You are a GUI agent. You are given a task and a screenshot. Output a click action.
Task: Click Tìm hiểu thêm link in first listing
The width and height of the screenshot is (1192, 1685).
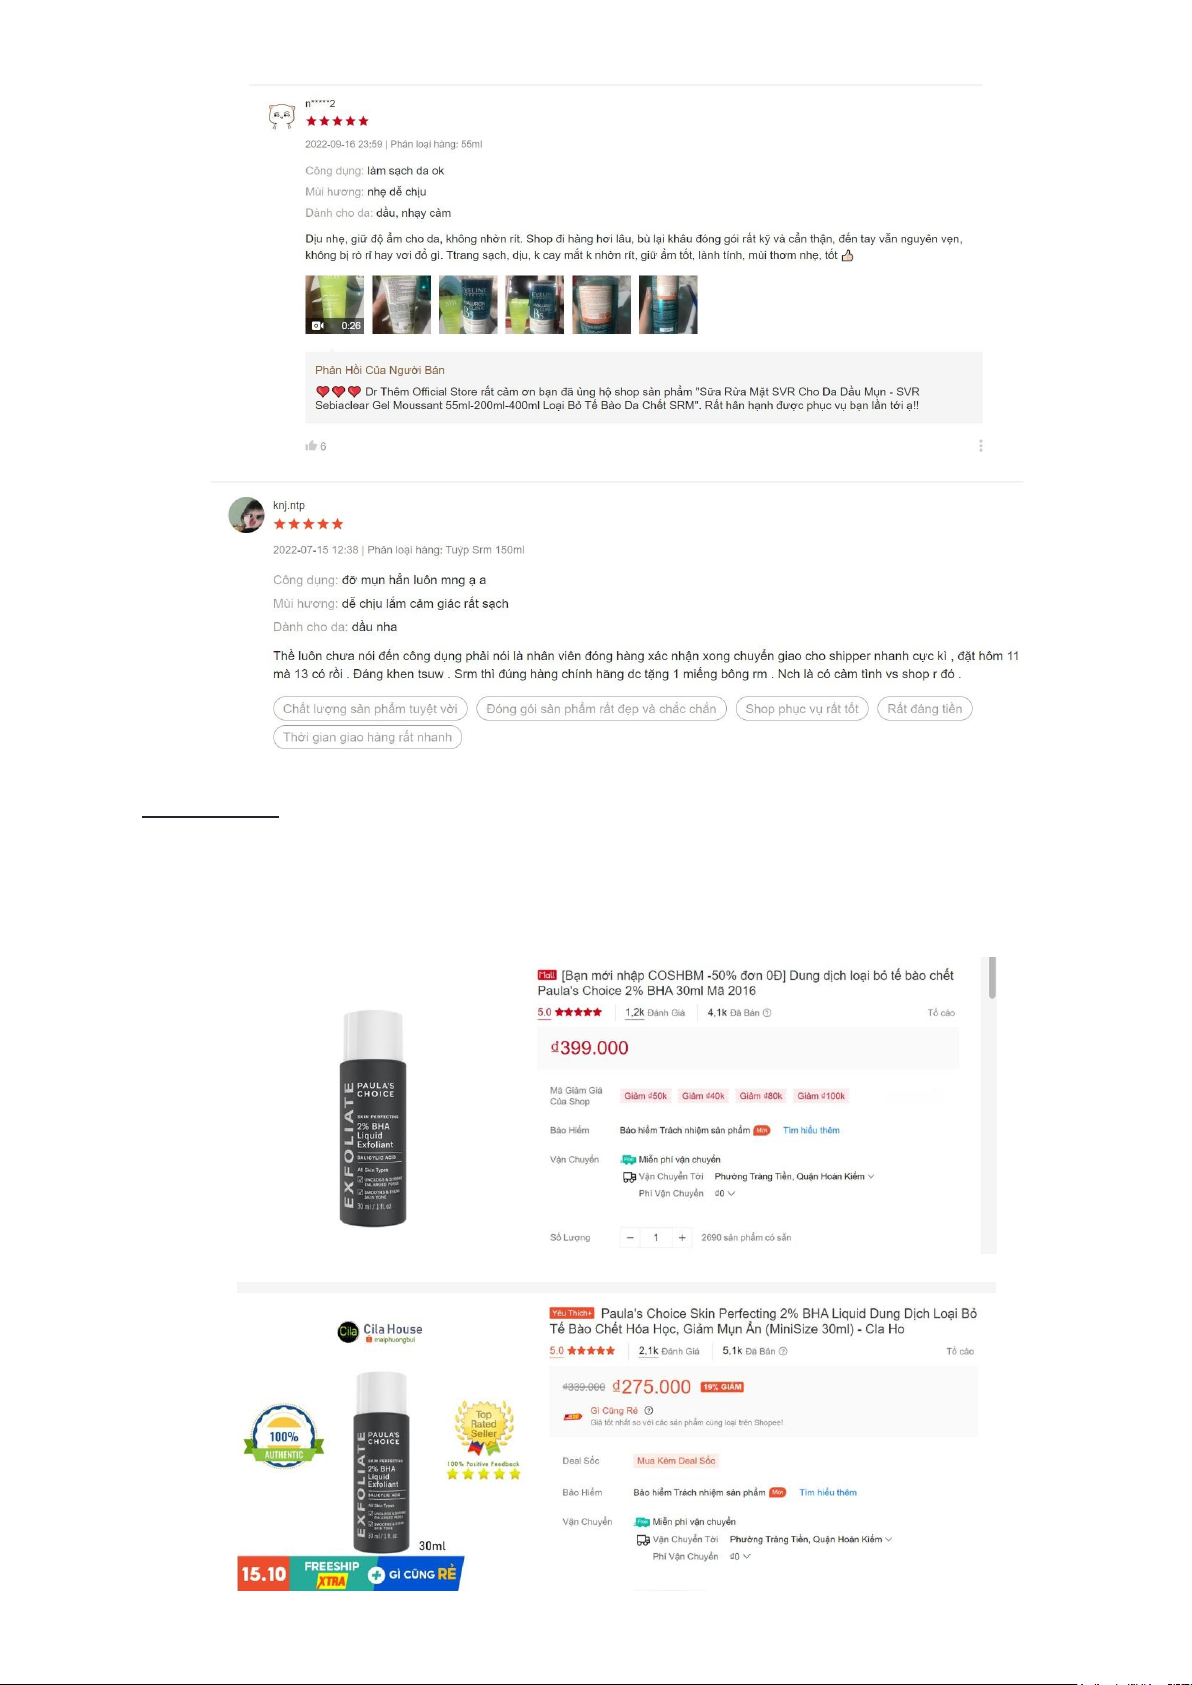811,1130
